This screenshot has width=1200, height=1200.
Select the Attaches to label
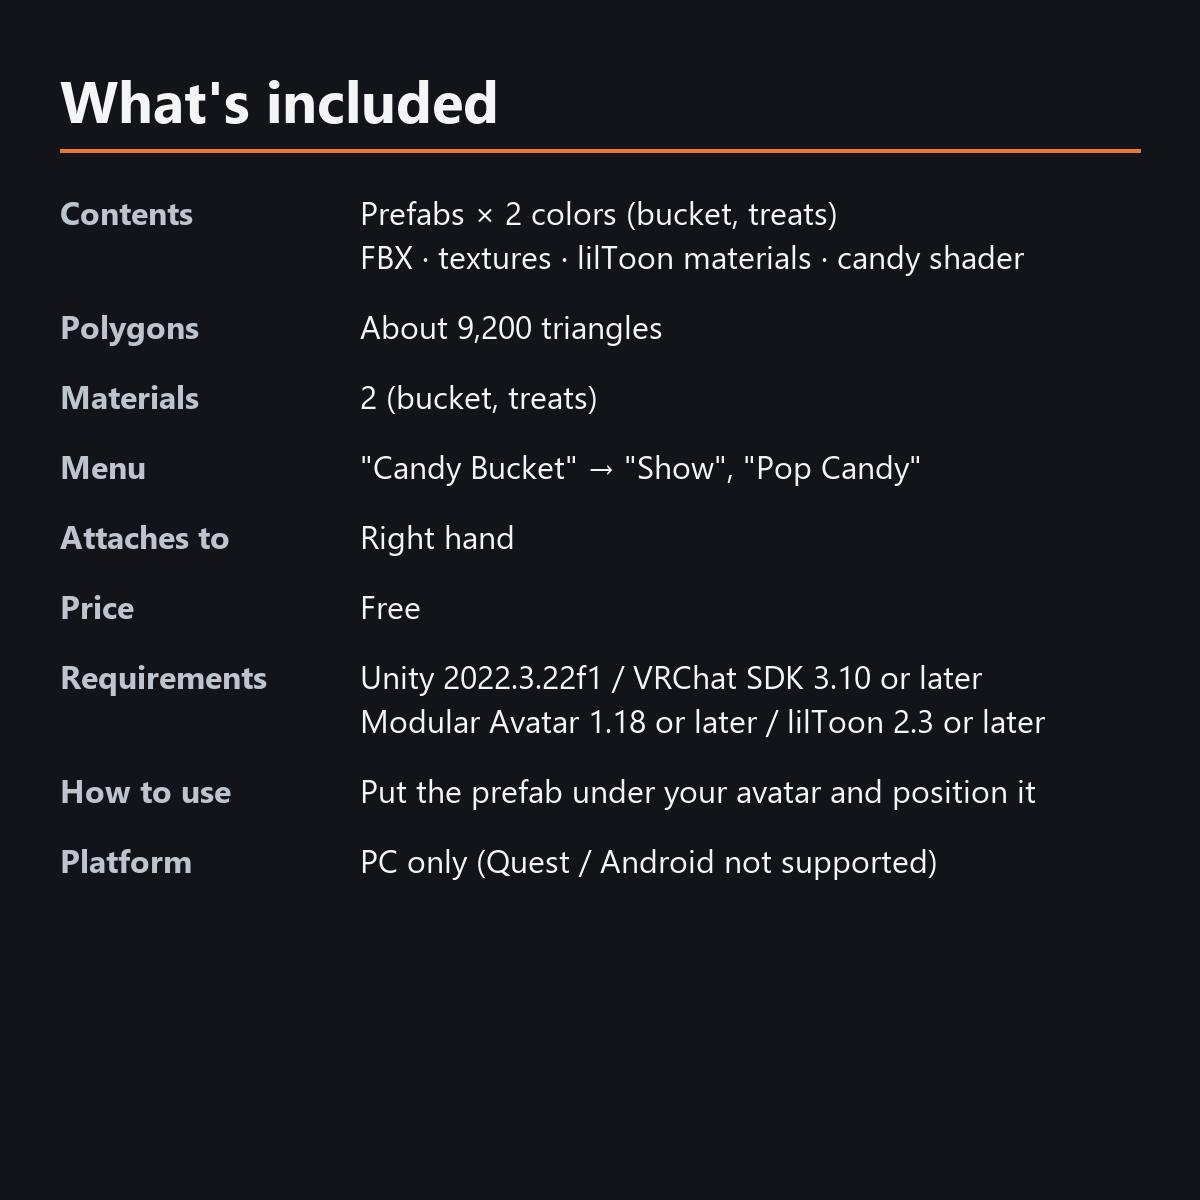145,538
